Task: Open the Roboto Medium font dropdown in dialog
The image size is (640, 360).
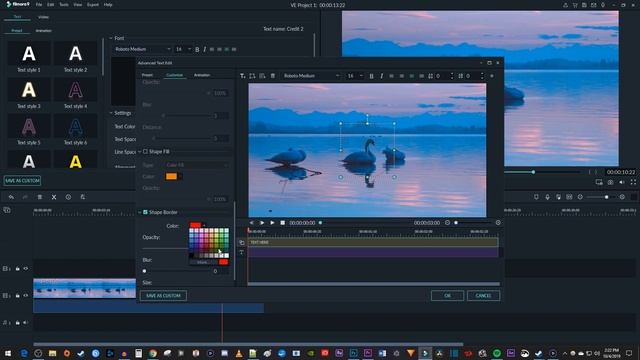Action: (311, 76)
